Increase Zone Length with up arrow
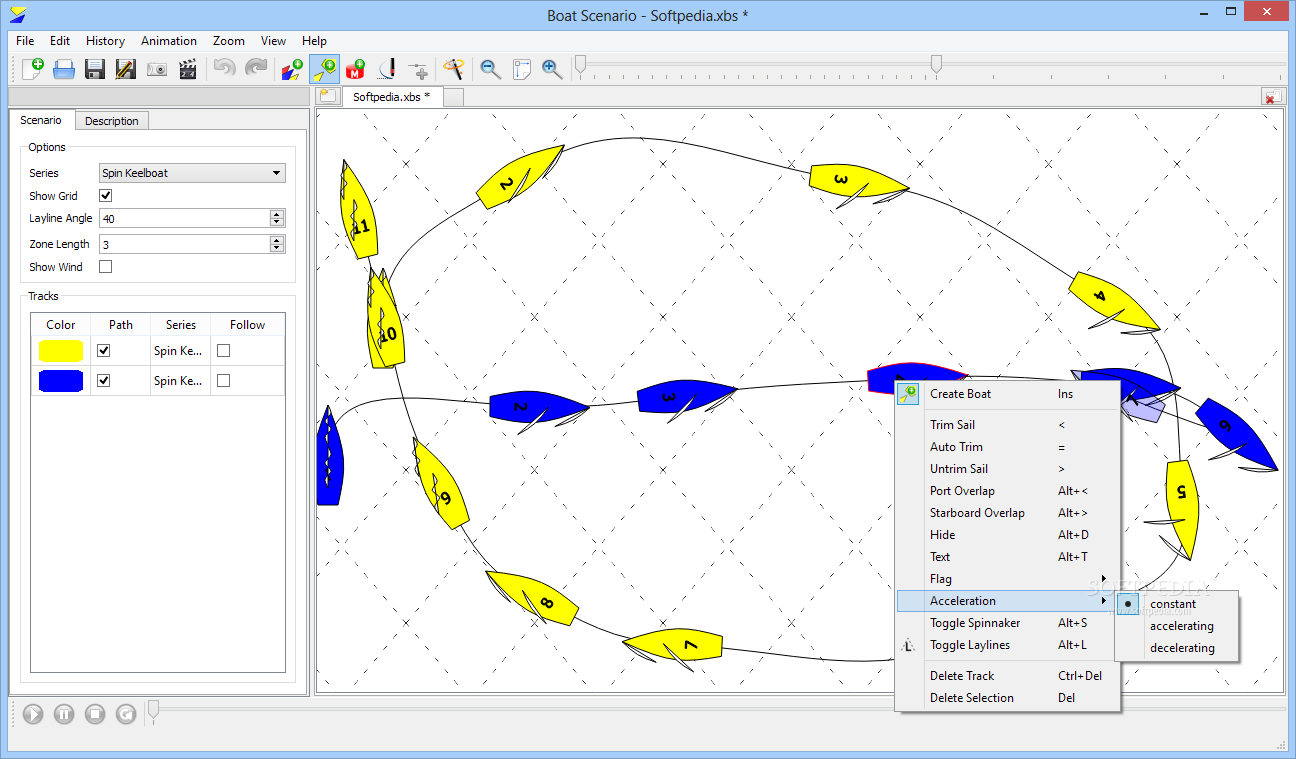The height and width of the screenshot is (759, 1296). [x=277, y=240]
